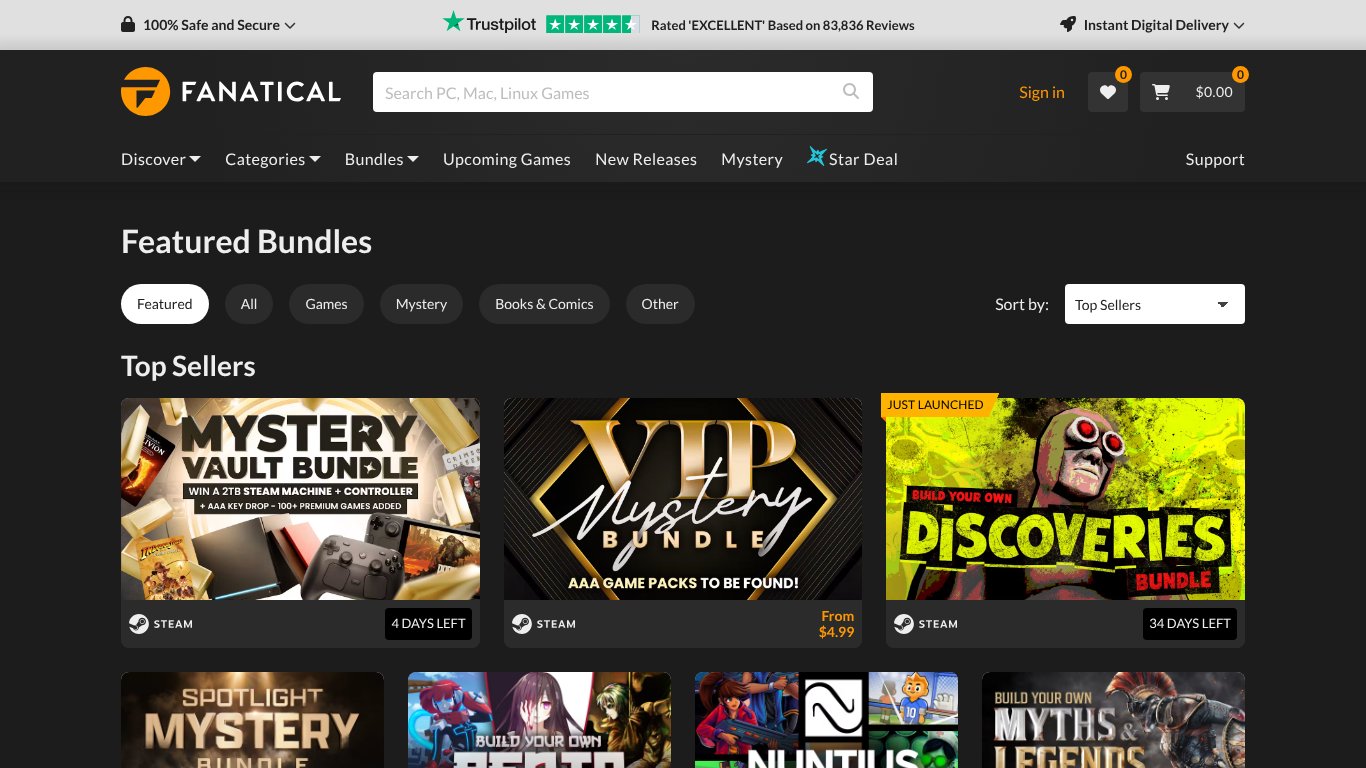Click Steam icon on Mystery Vault Bundle

[x=139, y=624]
